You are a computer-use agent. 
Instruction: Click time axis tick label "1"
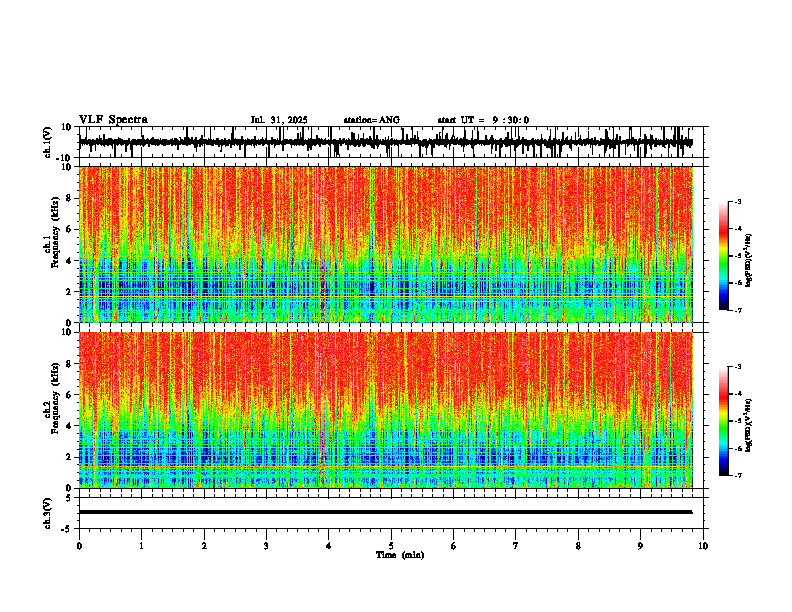click(141, 546)
